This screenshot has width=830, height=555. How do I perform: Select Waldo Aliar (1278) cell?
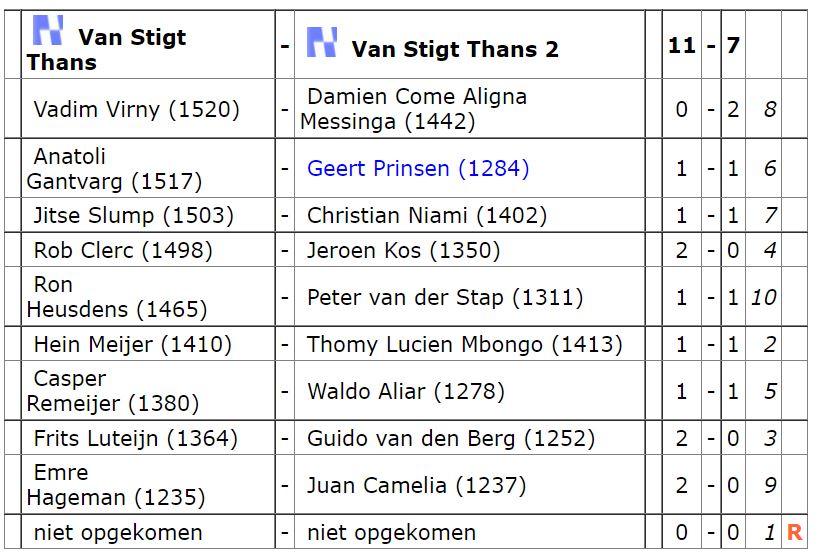click(x=406, y=391)
